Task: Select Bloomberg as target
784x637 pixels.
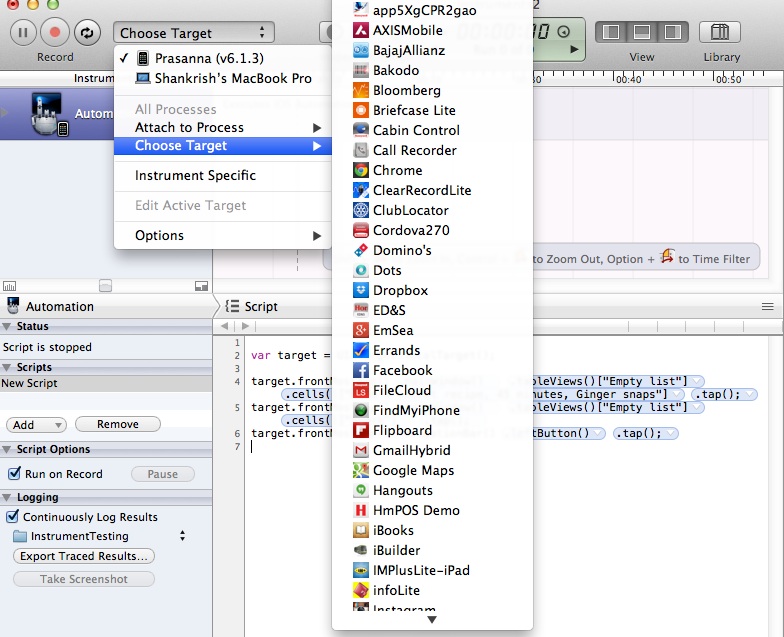Action: 432,90
